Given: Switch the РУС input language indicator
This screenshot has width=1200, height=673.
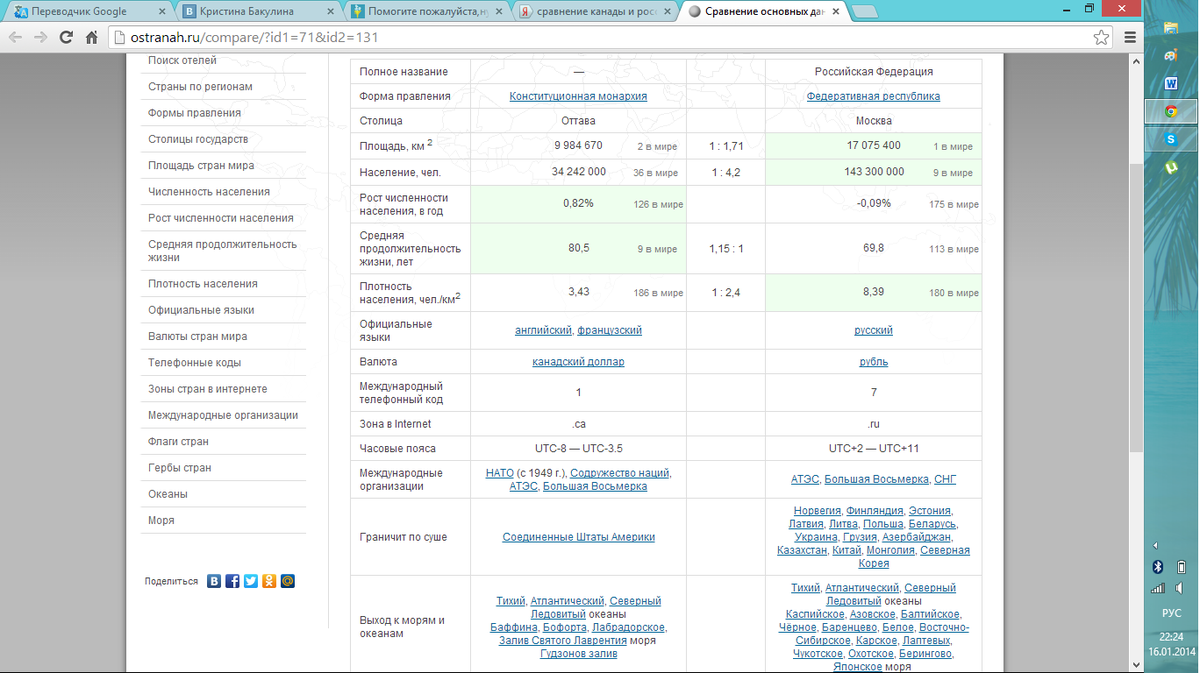Looking at the screenshot, I should pos(1170,613).
